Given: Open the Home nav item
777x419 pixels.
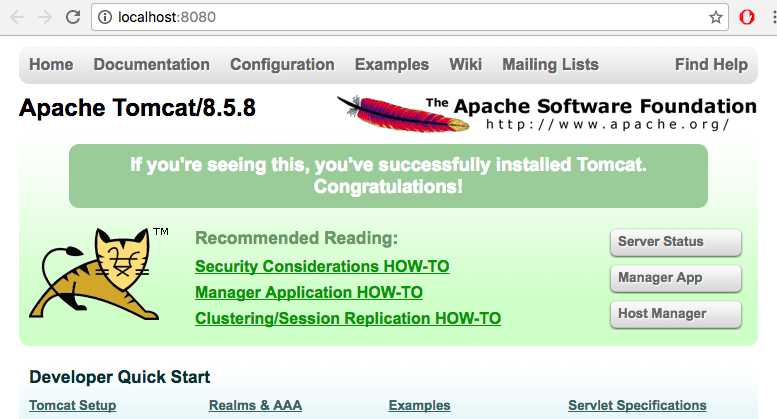Looking at the screenshot, I should (x=51, y=64).
